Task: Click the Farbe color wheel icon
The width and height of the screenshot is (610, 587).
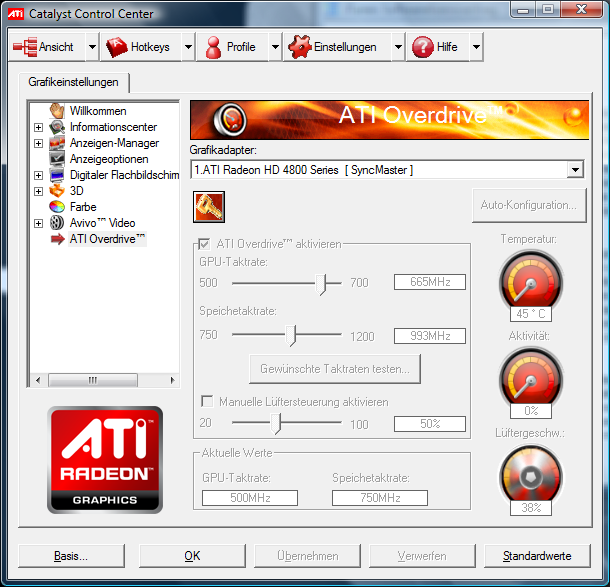Action: click(57, 207)
